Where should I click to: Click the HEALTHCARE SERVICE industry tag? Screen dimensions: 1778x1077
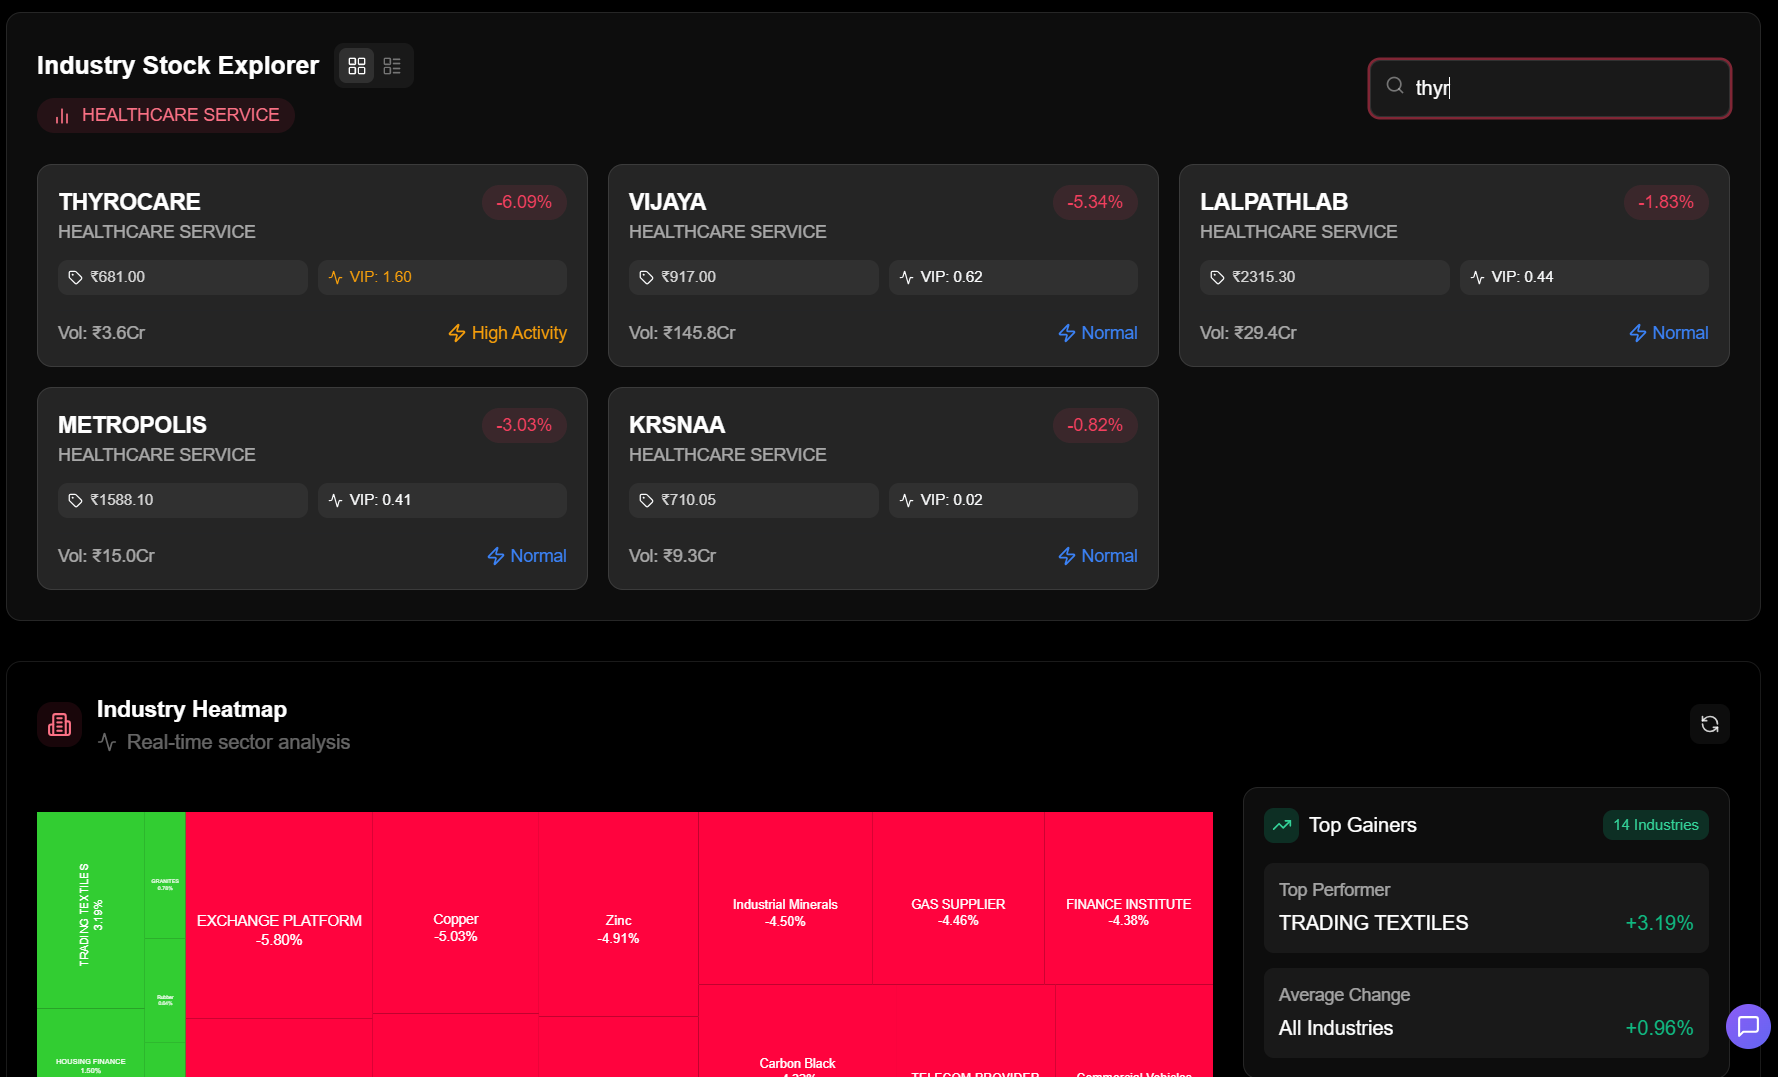pos(166,115)
